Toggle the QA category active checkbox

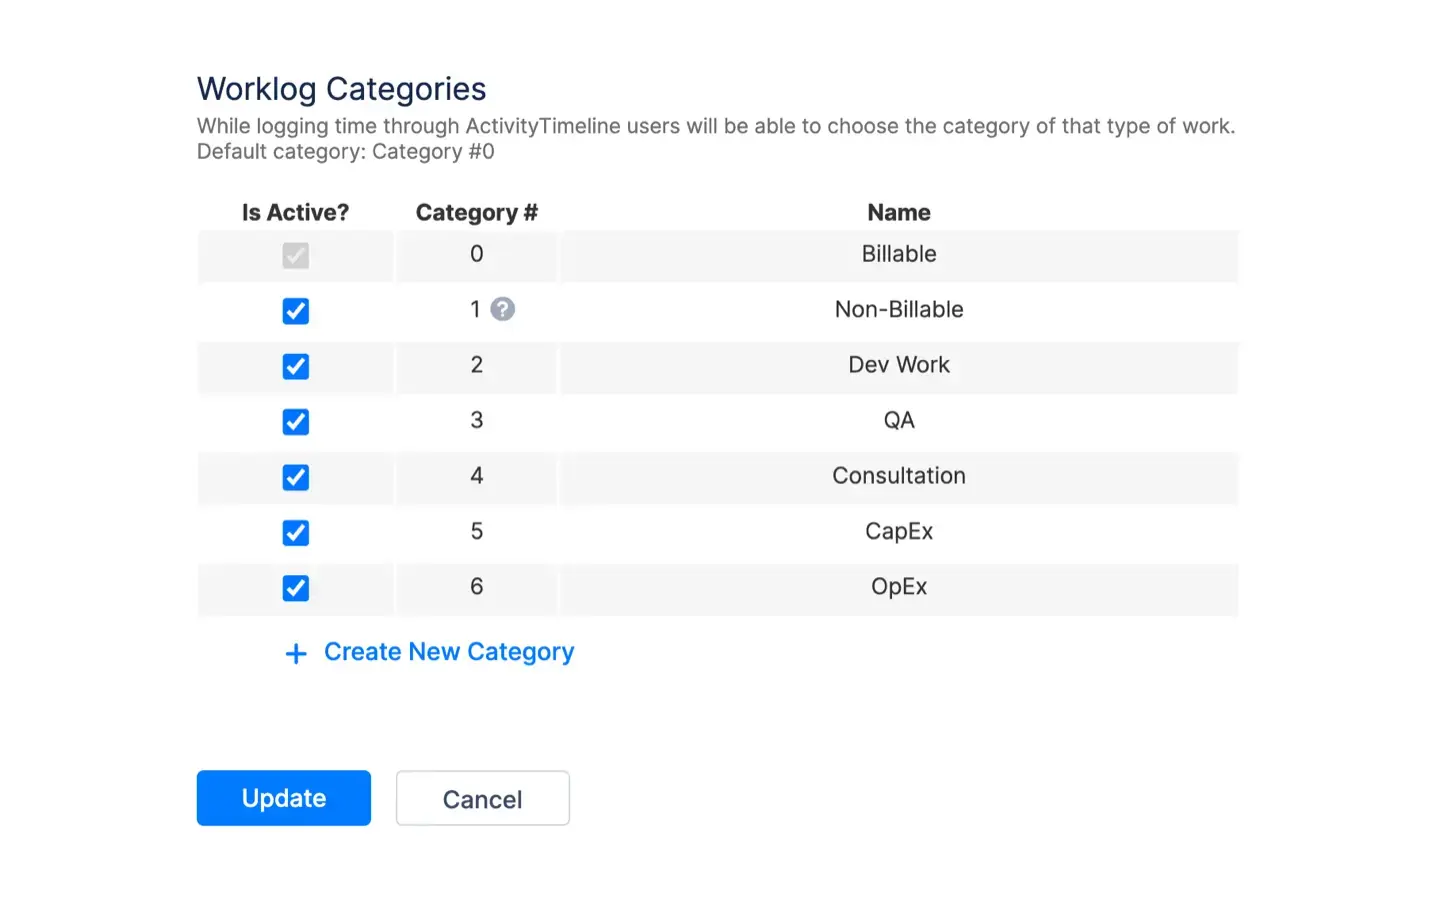tap(295, 421)
